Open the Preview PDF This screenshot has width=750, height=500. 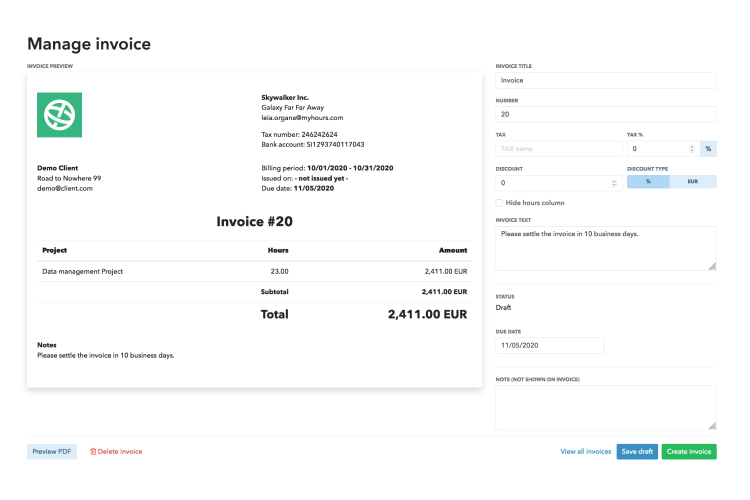click(52, 452)
